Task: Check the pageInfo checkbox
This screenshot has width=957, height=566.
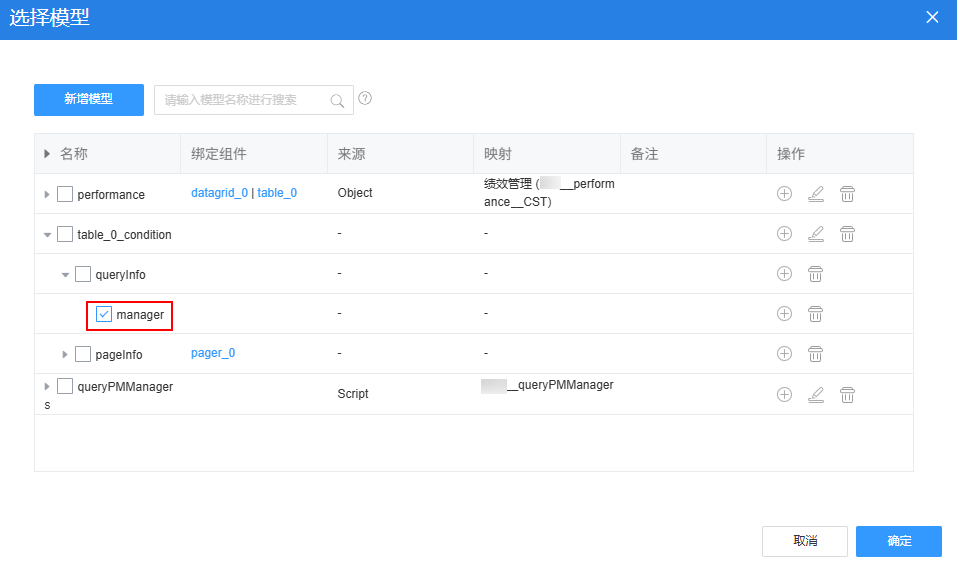Action: point(83,354)
